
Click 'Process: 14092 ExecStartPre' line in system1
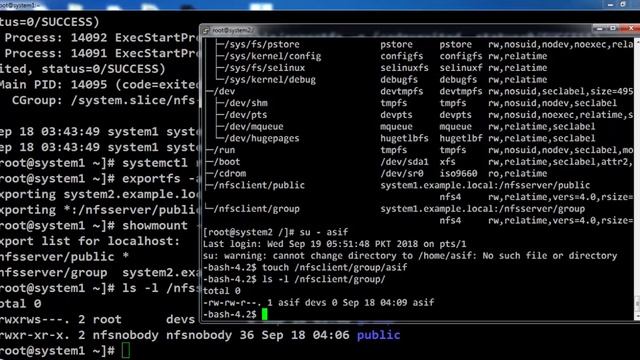click(102, 38)
